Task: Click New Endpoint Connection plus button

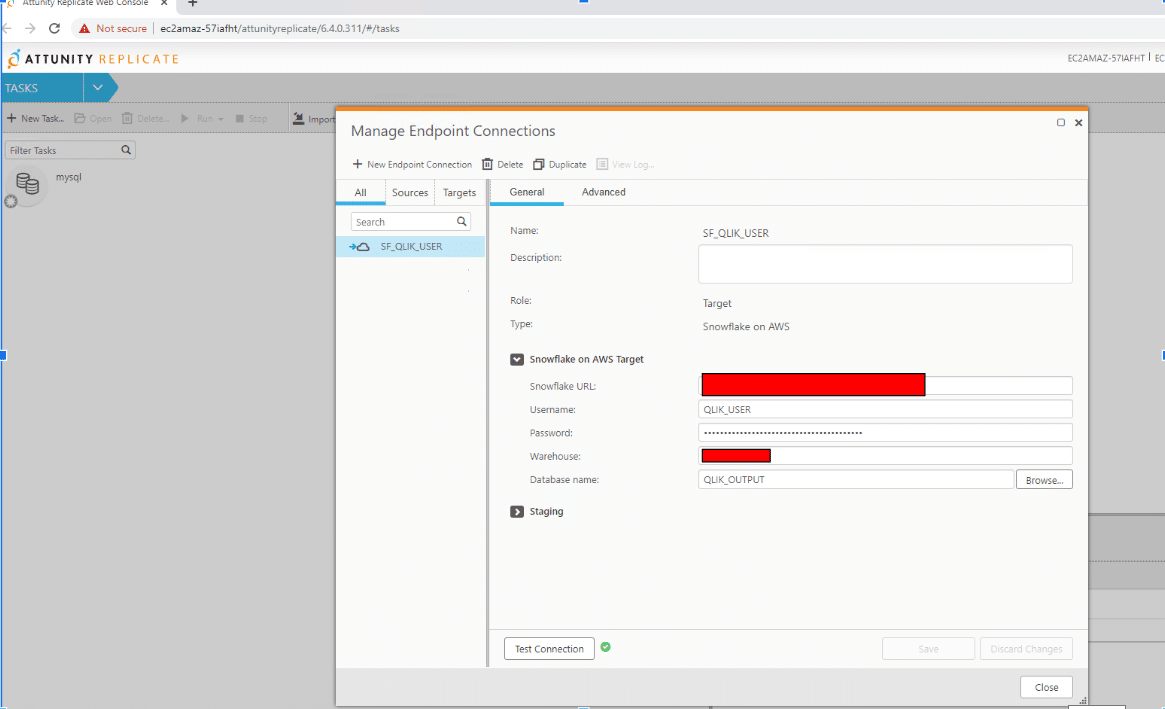Action: (412, 164)
